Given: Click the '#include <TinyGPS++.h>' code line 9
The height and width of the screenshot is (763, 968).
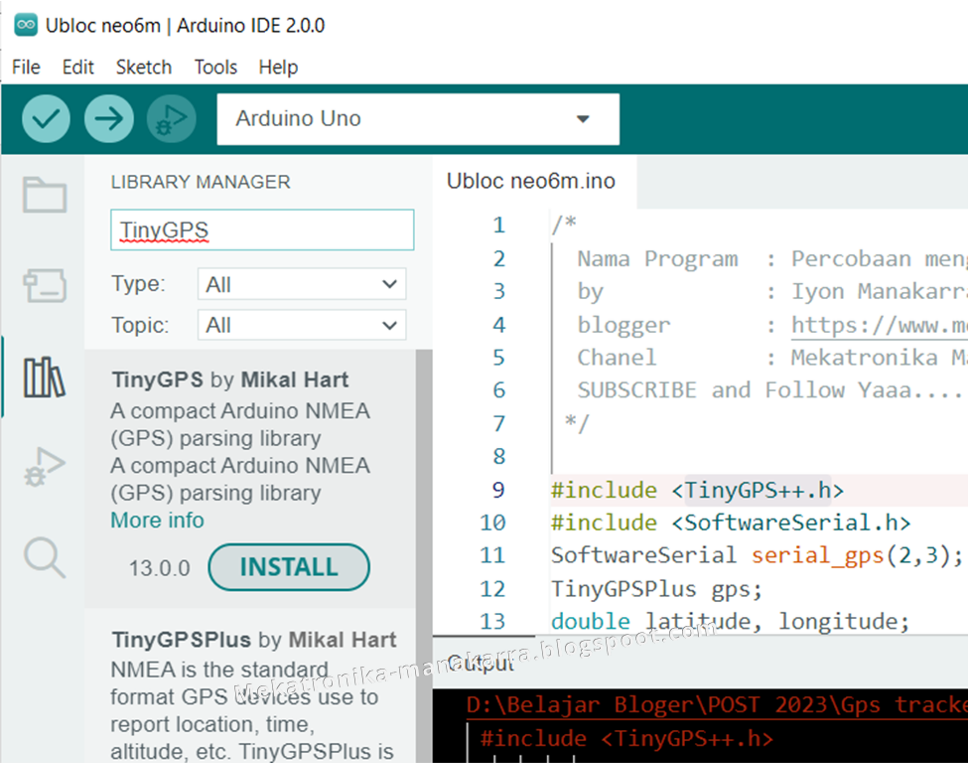Looking at the screenshot, I should pyautogui.click(x=698, y=490).
